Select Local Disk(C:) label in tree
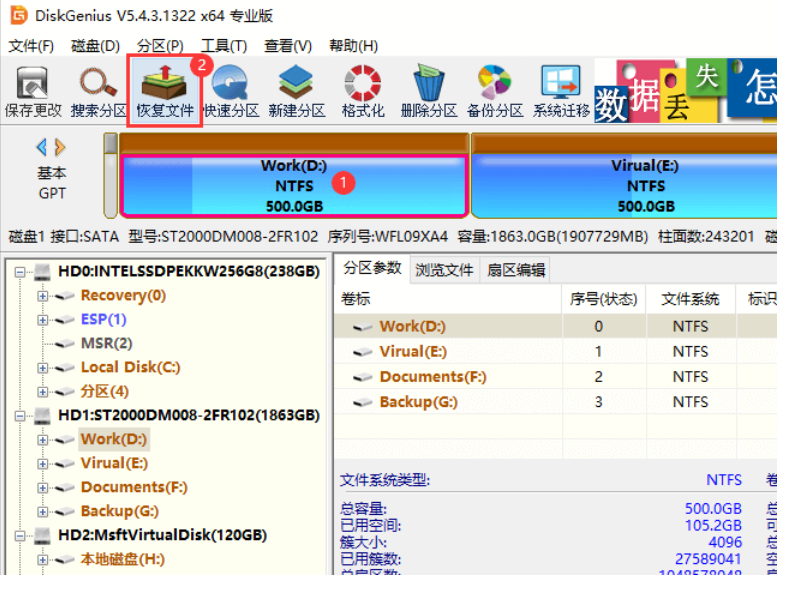 click(130, 367)
